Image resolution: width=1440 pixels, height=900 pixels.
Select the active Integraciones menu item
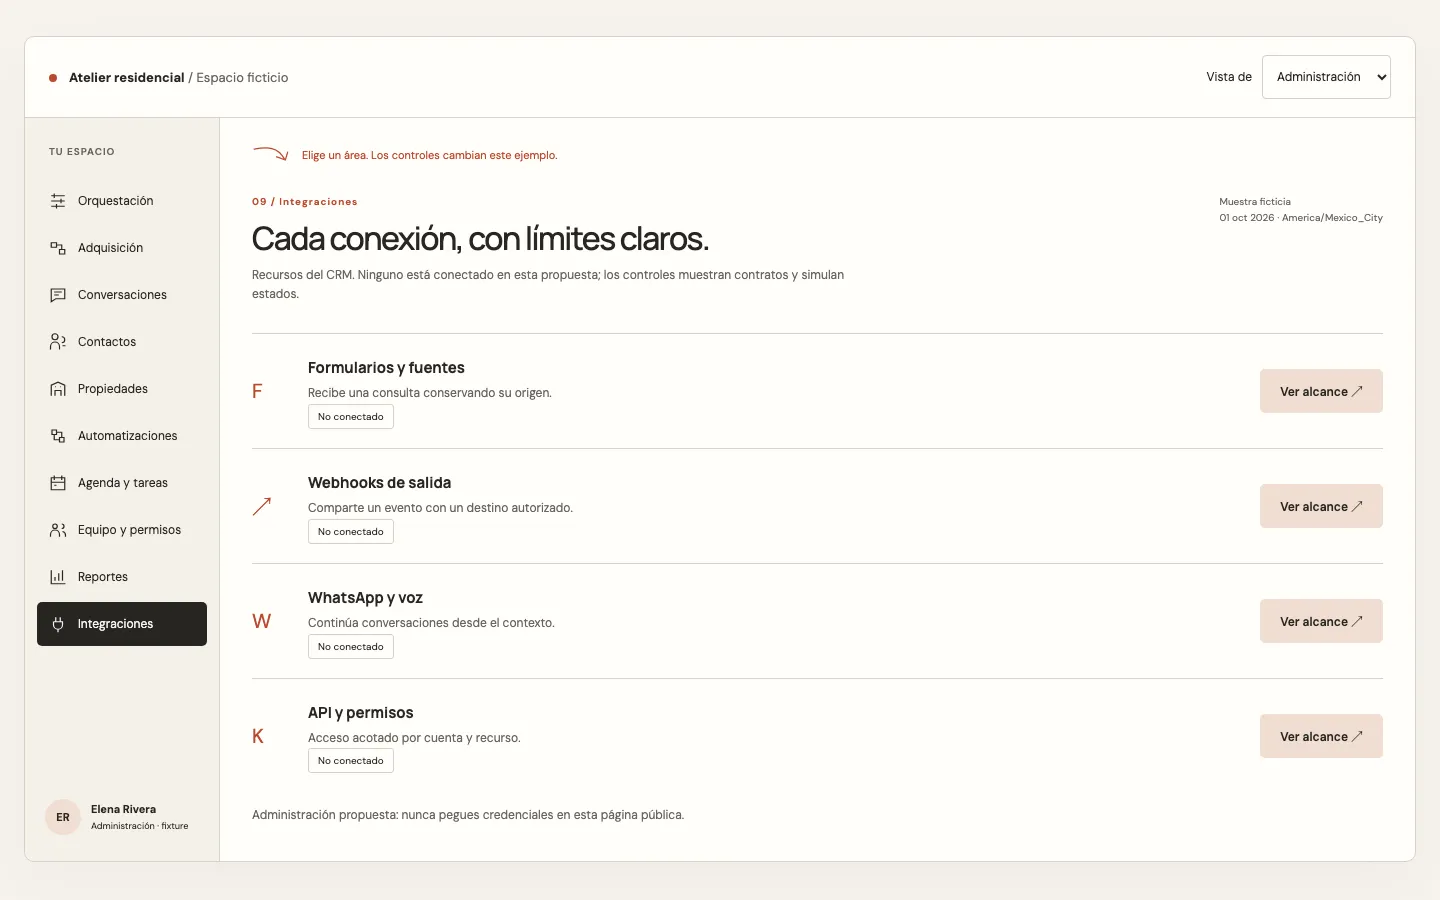click(122, 624)
